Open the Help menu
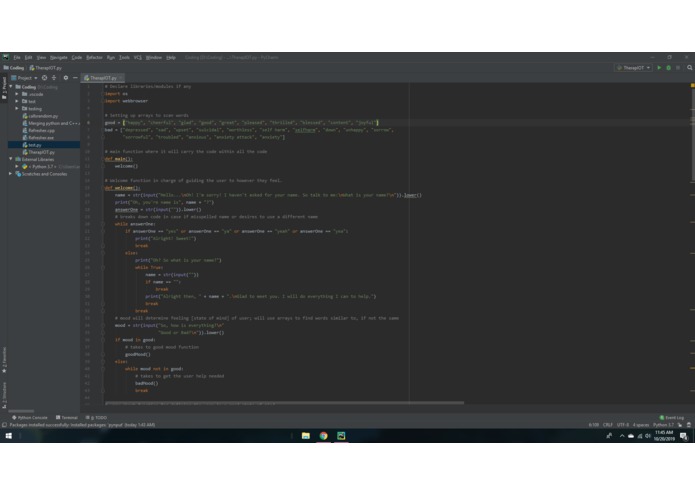Screen dimensions: 695x494 171,58
